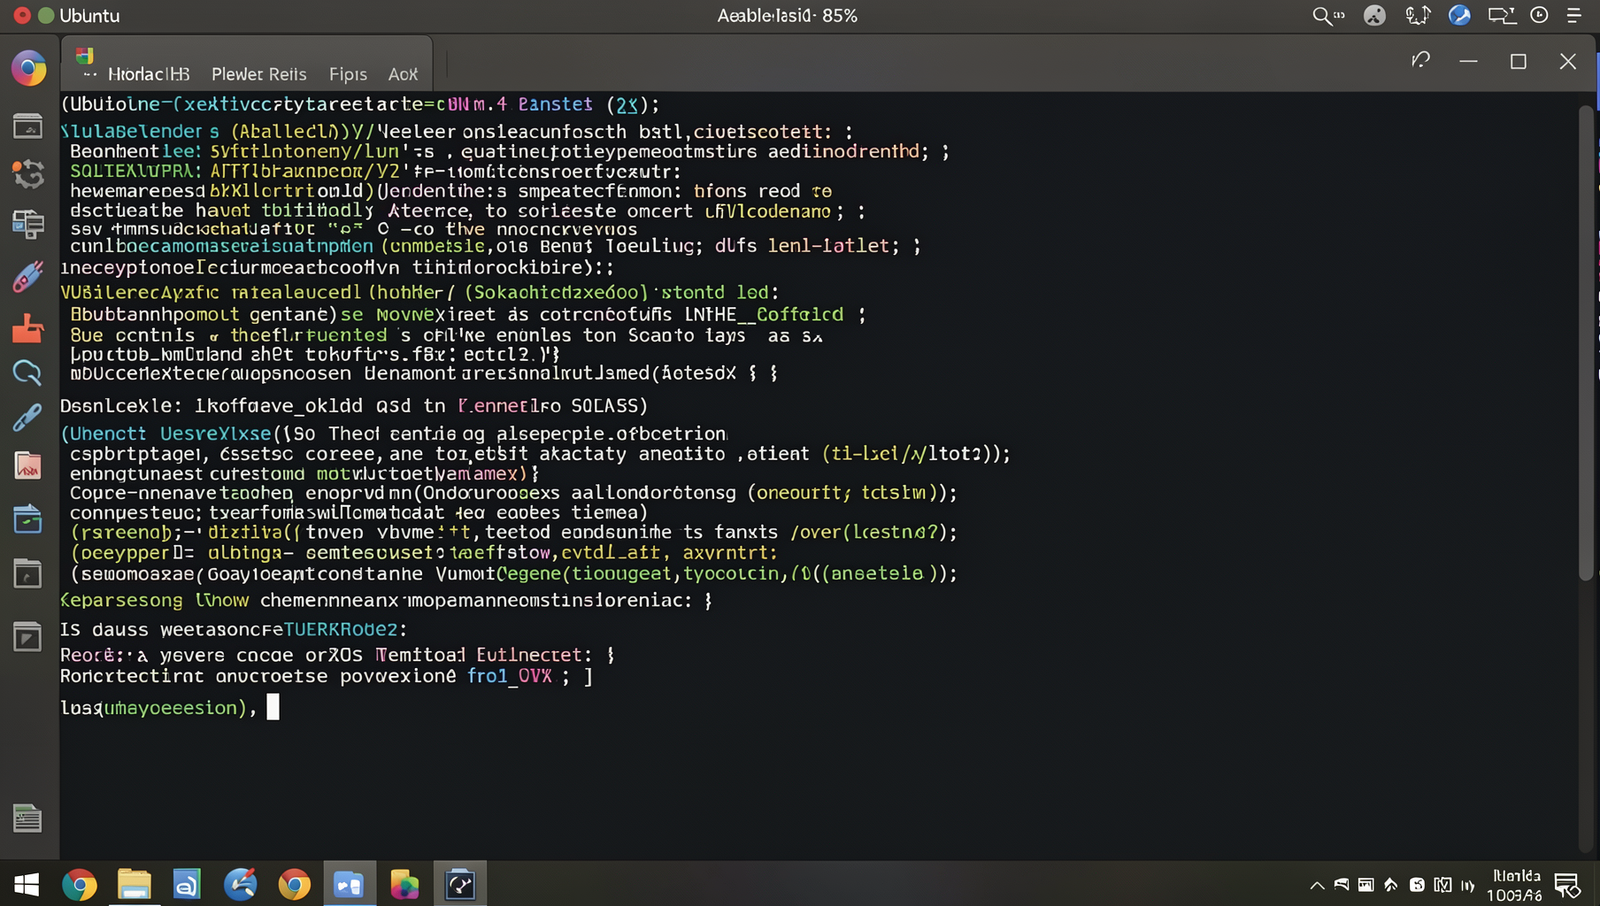Click the Aeable·lasid· 85% title text
This screenshot has width=1600, height=906.
point(787,16)
